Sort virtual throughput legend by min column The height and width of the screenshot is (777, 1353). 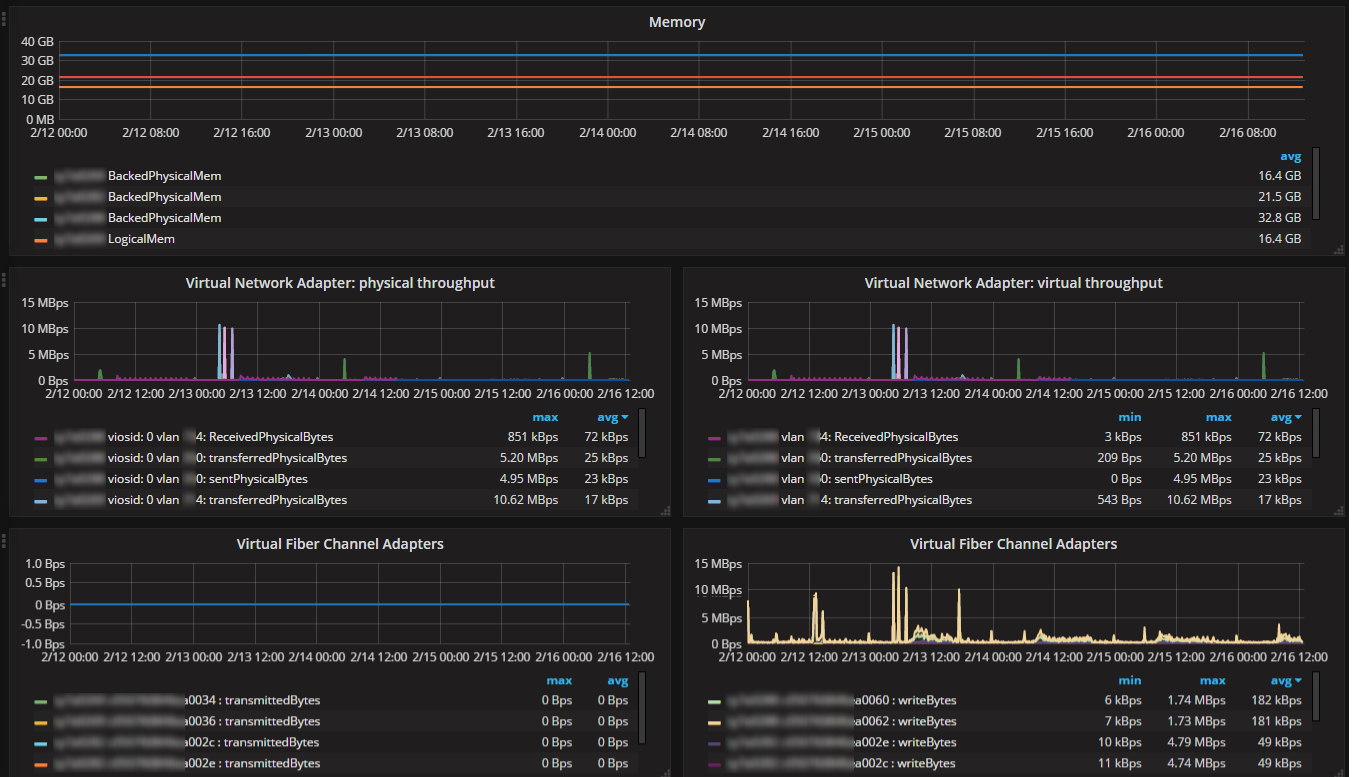pyautogui.click(x=1130, y=417)
